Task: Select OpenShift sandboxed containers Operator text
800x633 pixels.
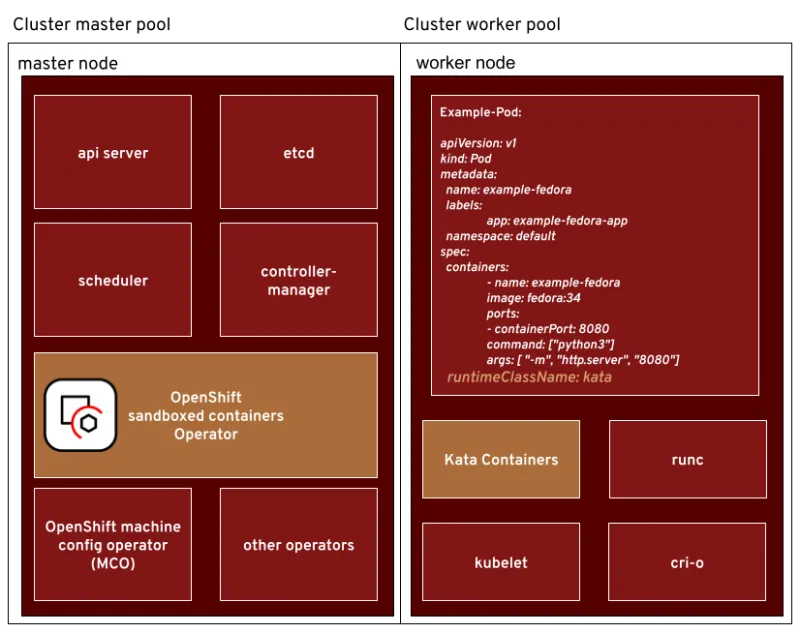Action: (x=206, y=416)
